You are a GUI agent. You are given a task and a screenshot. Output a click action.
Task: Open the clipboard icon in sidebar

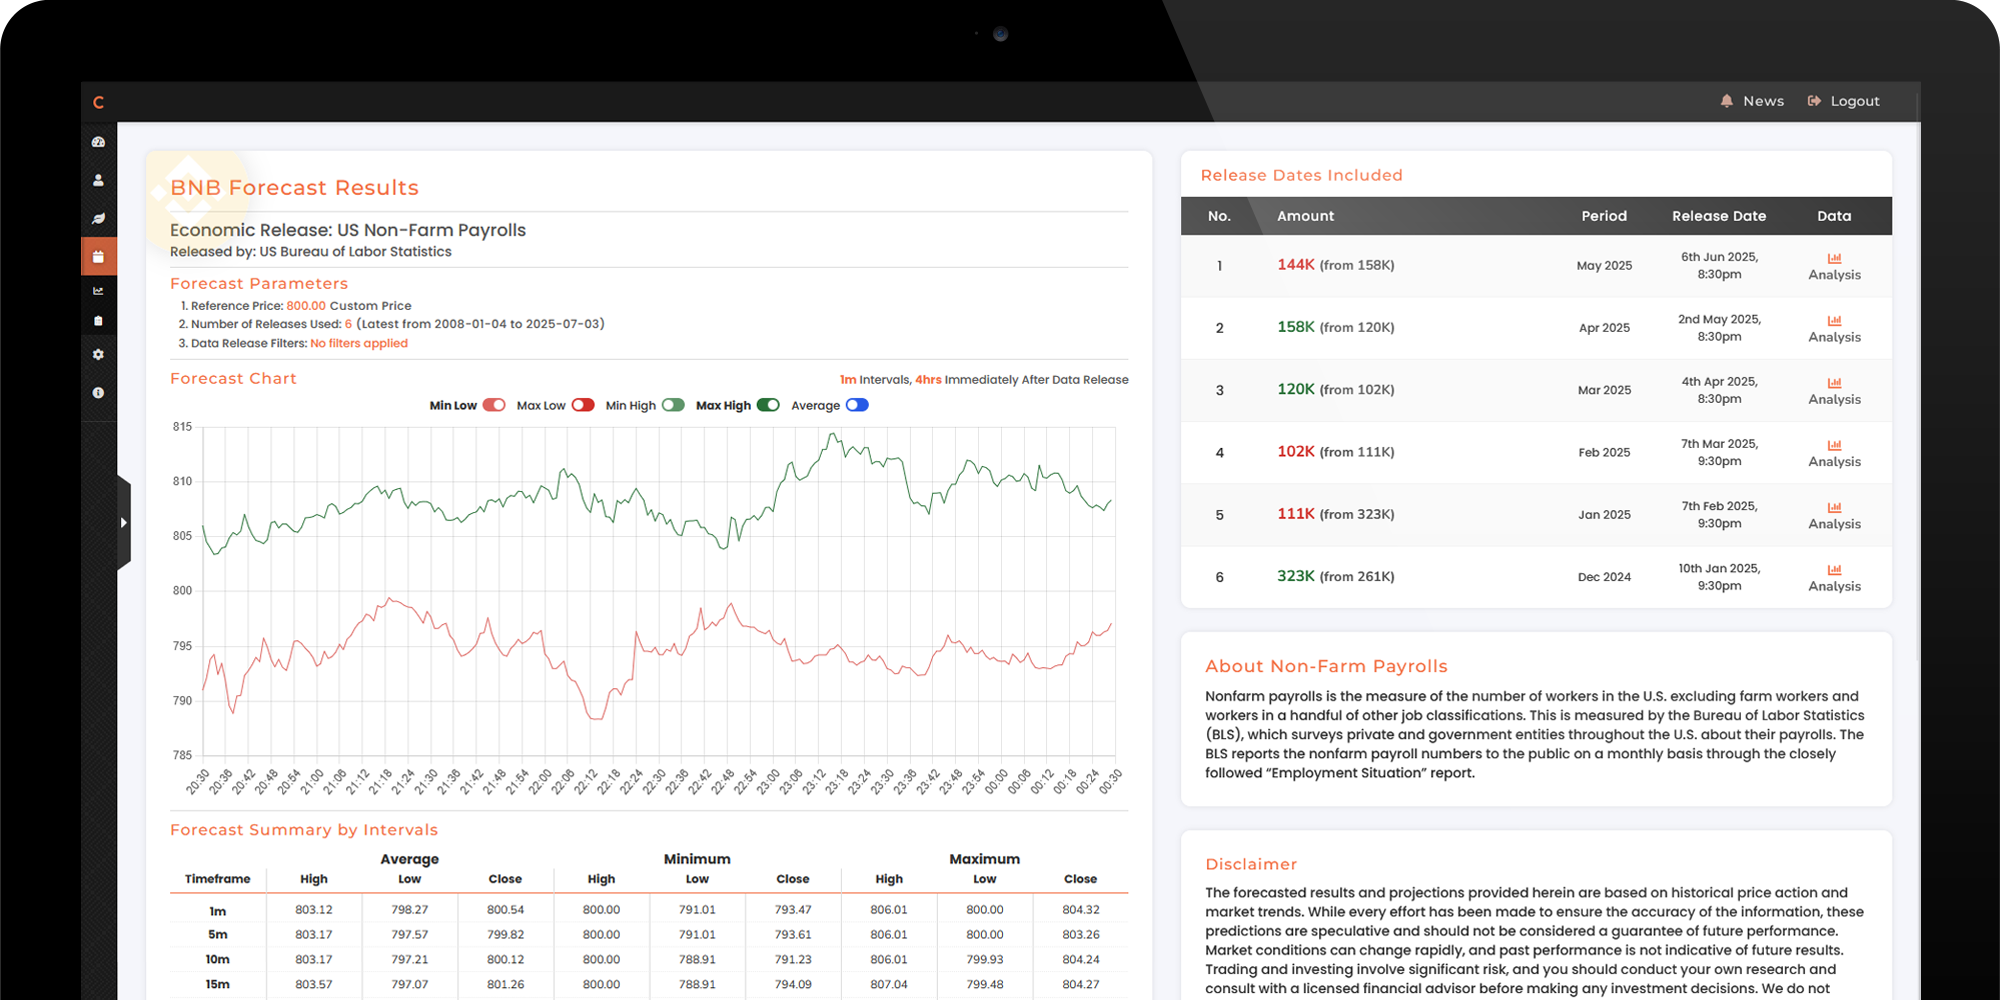pyautogui.click(x=98, y=321)
